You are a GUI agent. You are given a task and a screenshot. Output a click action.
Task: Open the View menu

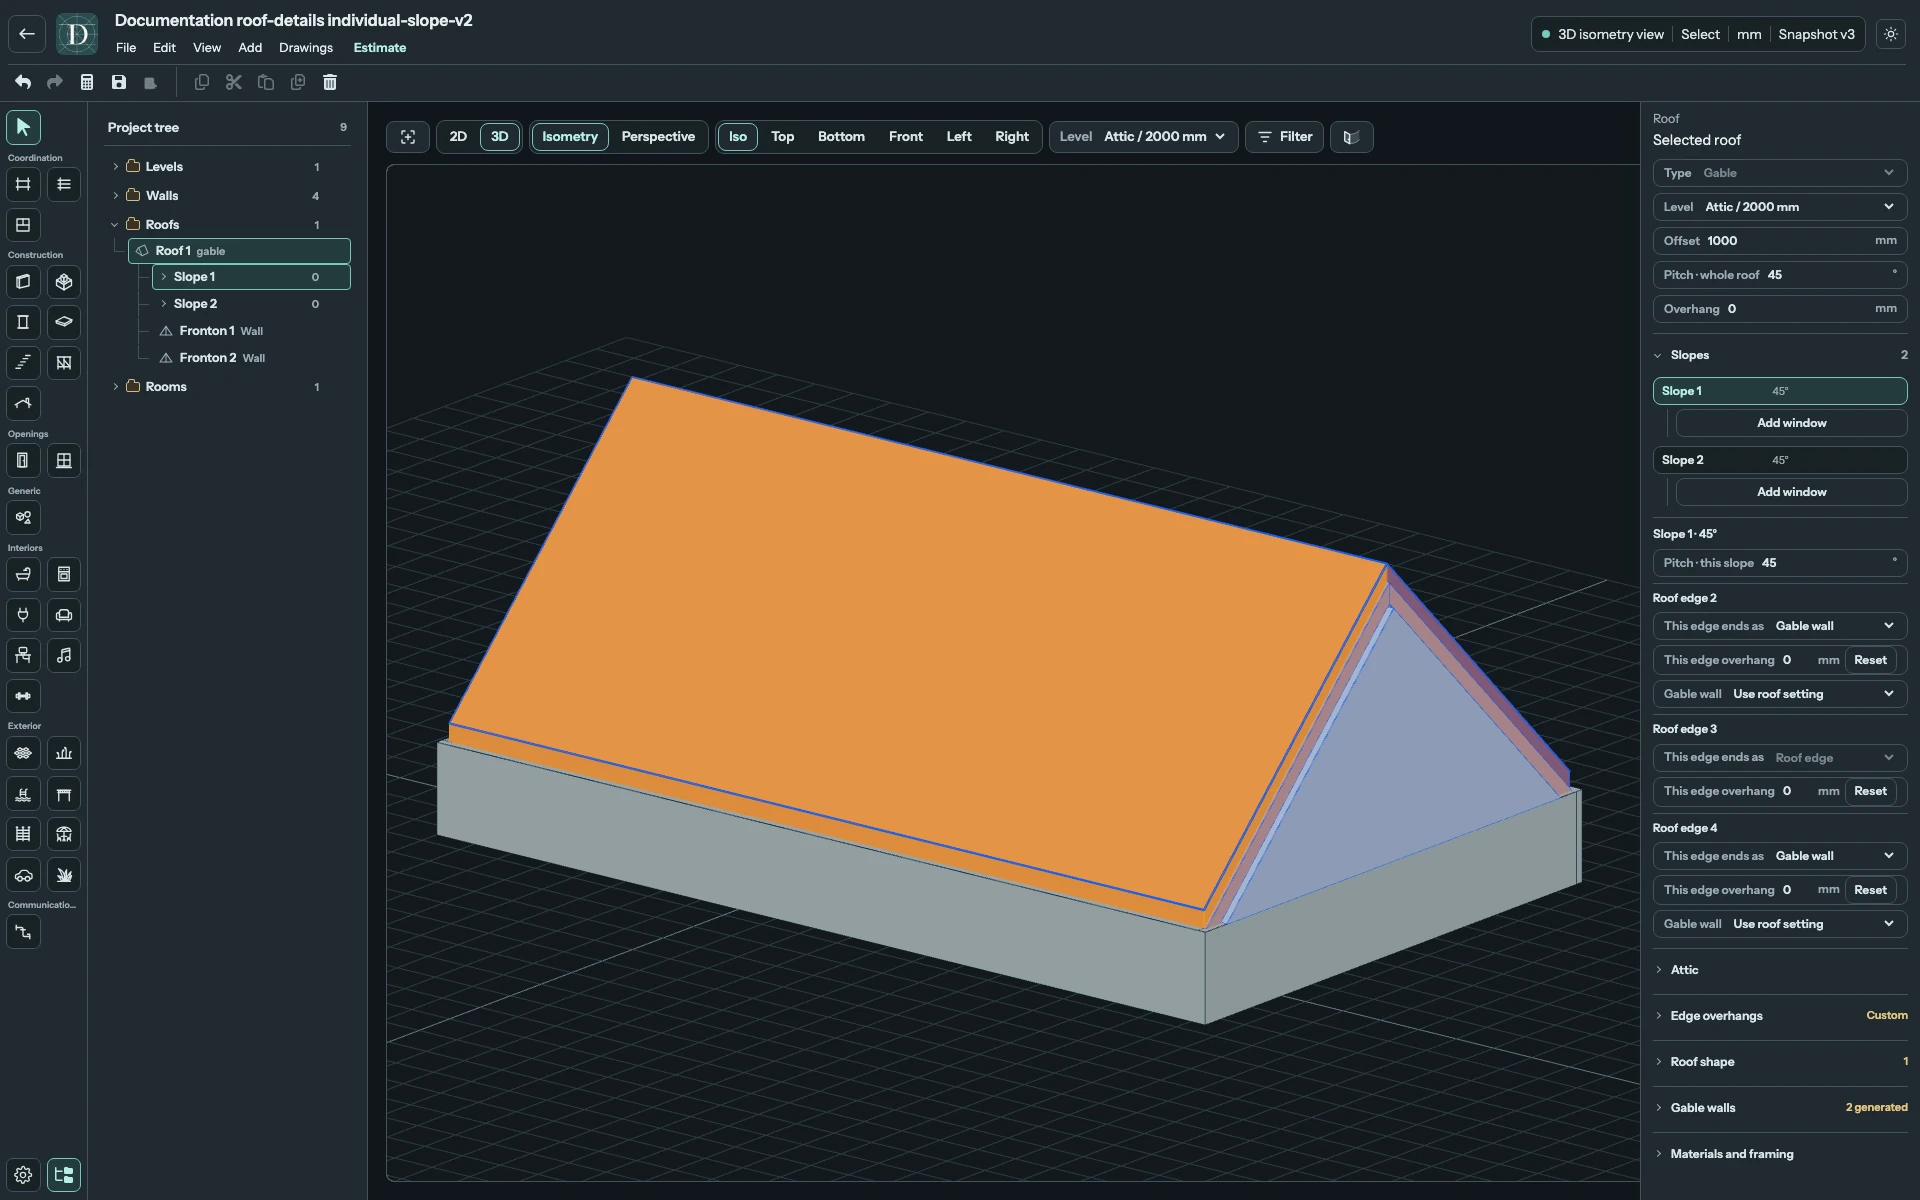coord(207,48)
